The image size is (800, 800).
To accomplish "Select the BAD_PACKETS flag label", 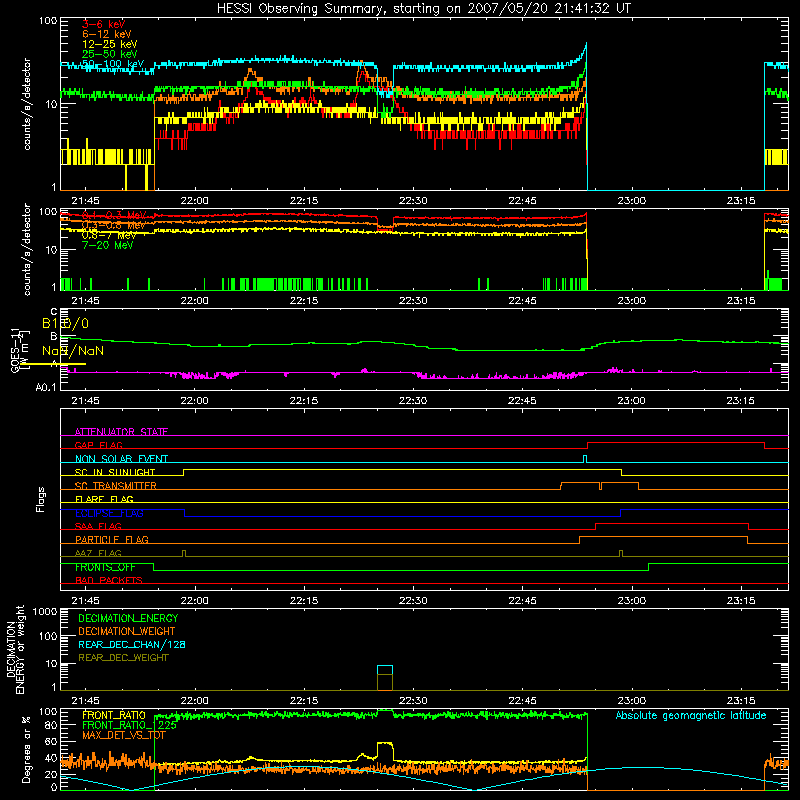I will pyautogui.click(x=109, y=580).
